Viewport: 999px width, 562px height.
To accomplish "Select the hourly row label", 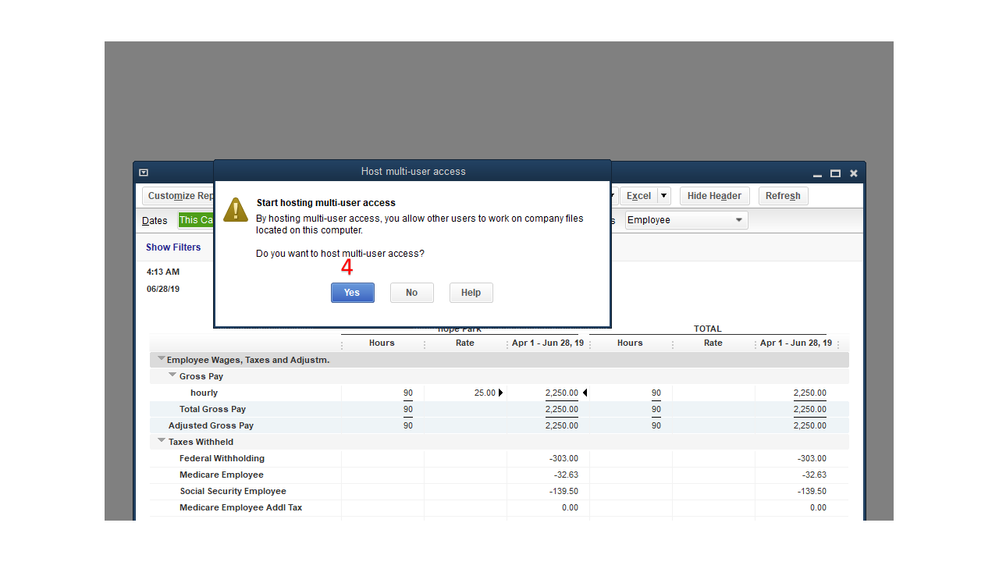I will 204,393.
